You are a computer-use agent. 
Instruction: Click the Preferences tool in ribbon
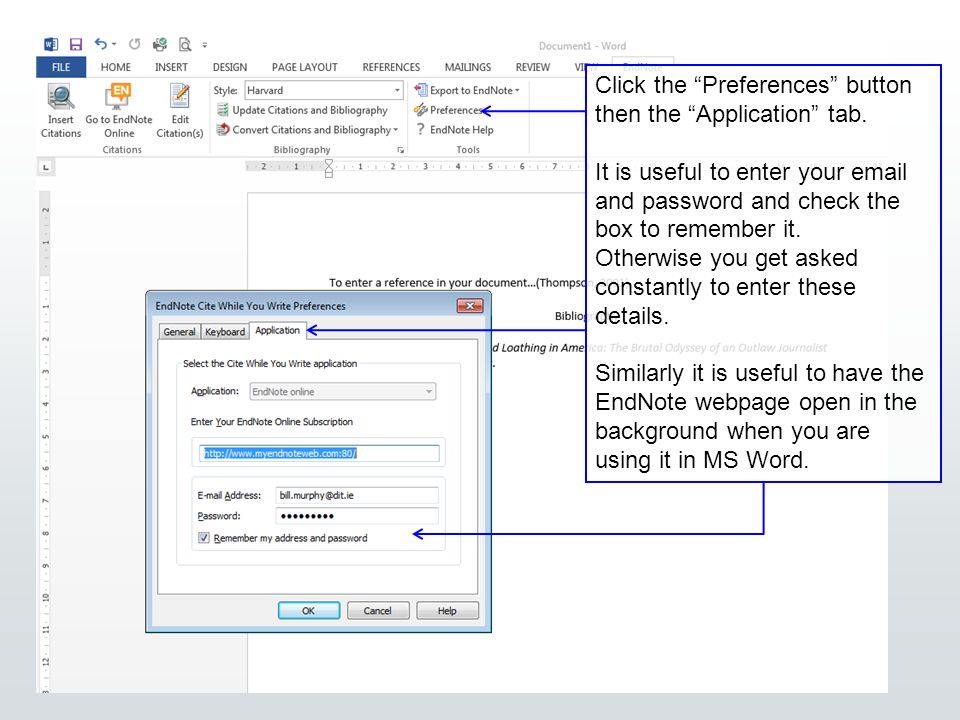point(449,110)
